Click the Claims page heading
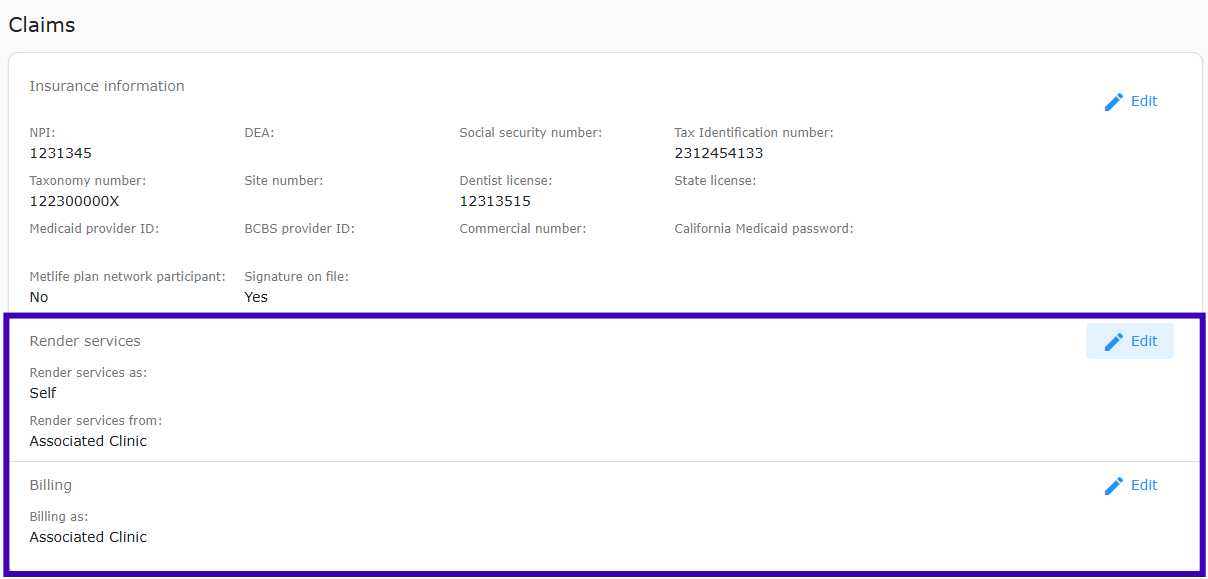This screenshot has height=579, width=1208. click(x=42, y=25)
